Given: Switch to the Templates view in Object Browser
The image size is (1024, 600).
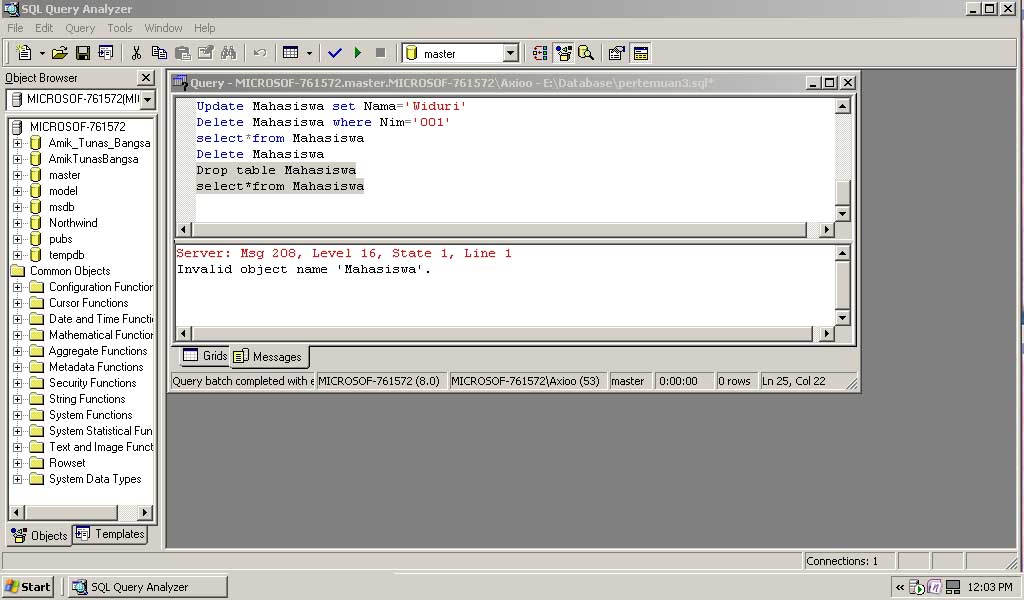Looking at the screenshot, I should coord(110,534).
